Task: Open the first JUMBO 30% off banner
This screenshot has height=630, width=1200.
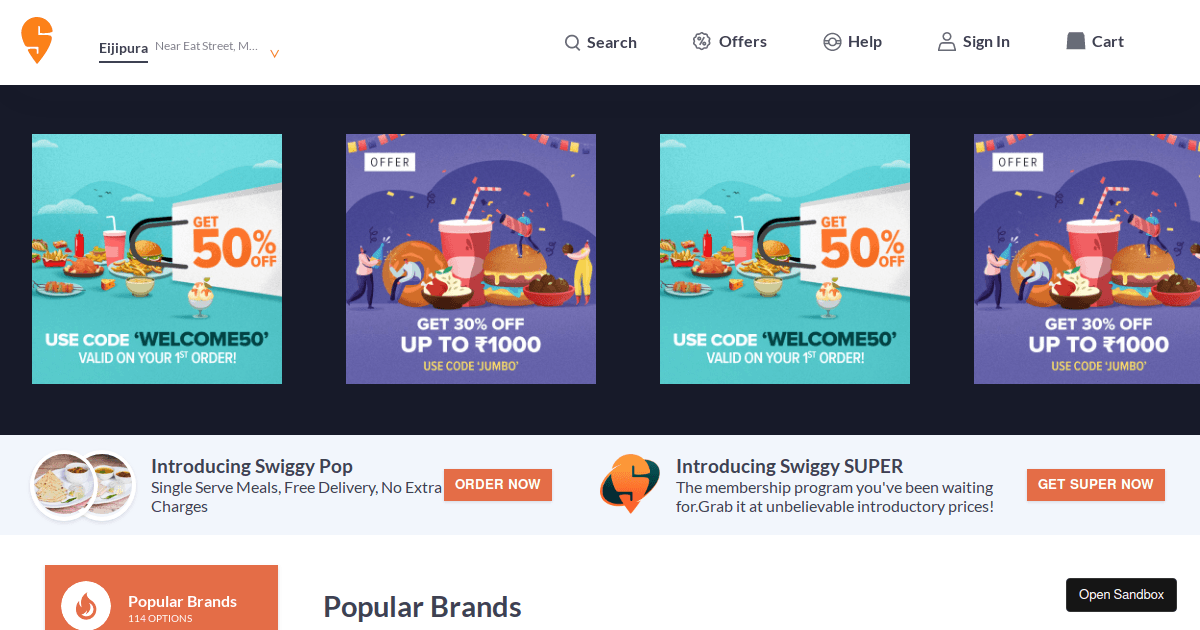Action: point(471,259)
